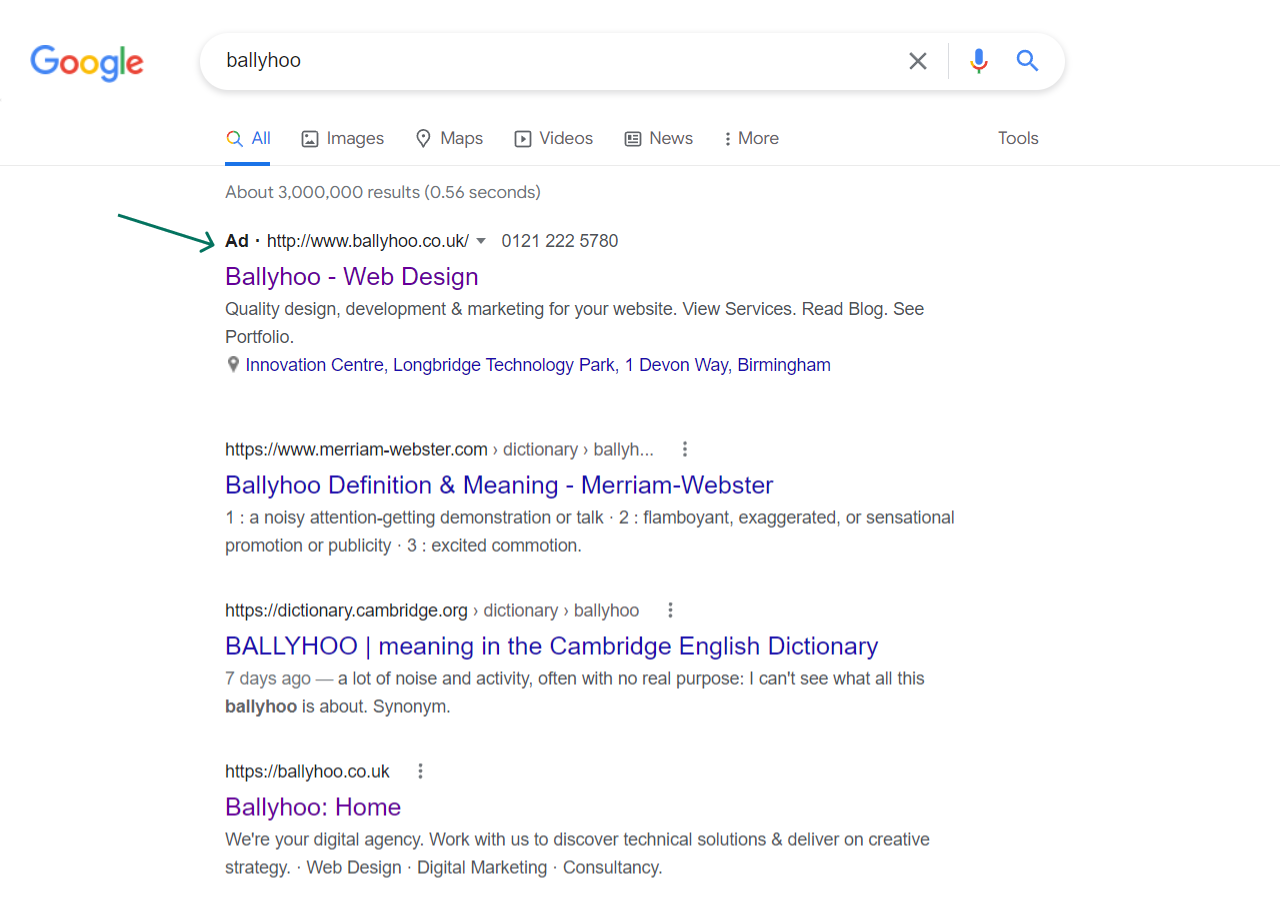Click the ad phone number 0121 222 5780
Viewport: 1280px width, 906px height.
560,241
